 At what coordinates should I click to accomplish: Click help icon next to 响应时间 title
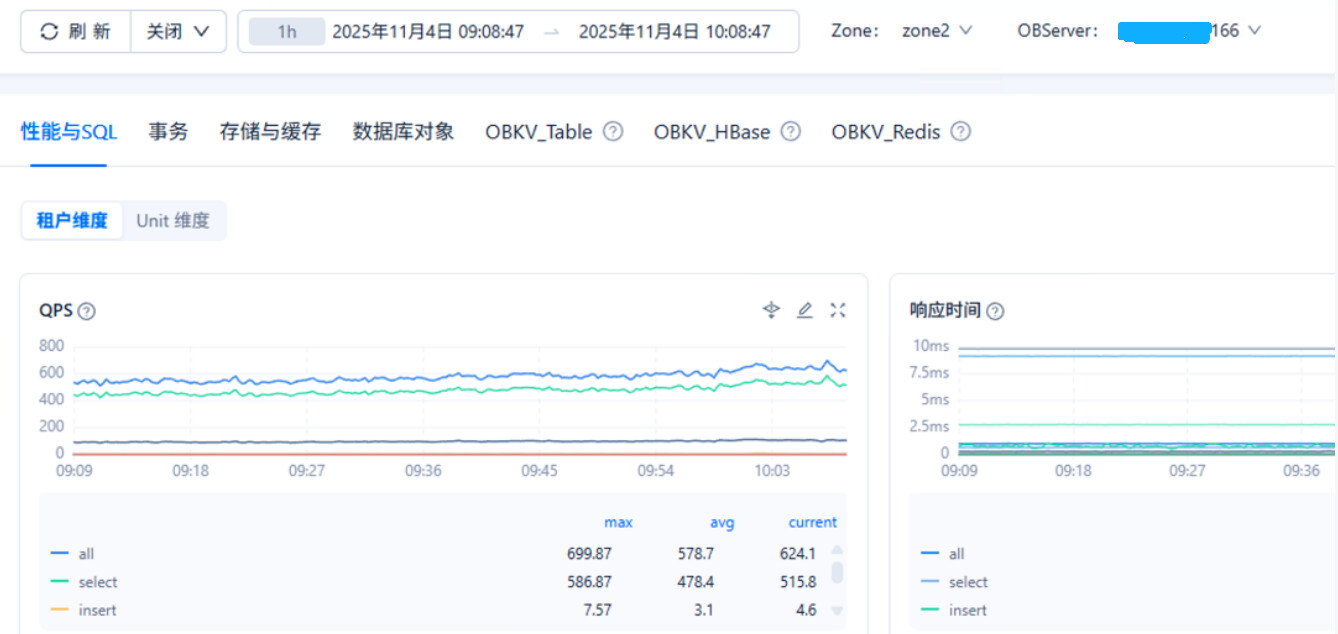(x=995, y=311)
